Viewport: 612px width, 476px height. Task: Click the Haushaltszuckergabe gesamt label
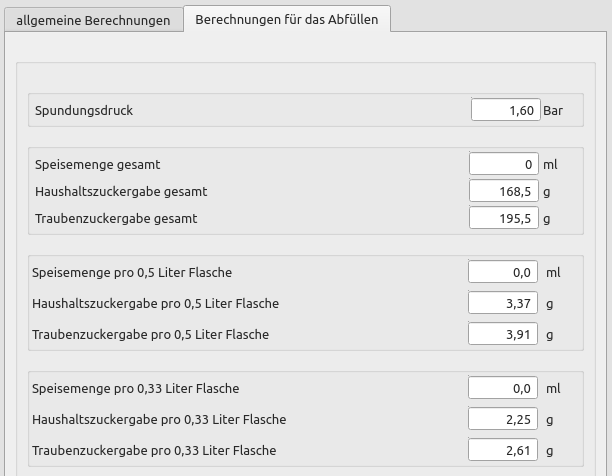[121, 191]
